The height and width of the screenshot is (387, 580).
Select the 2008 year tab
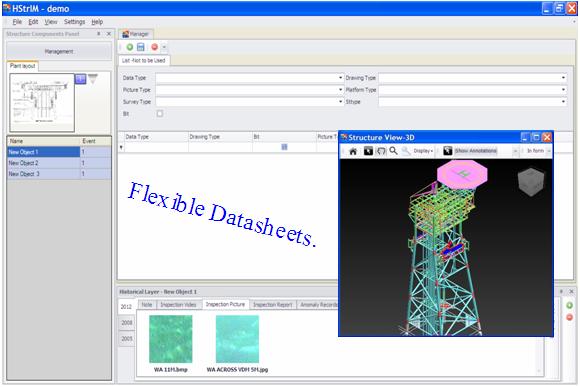click(127, 323)
